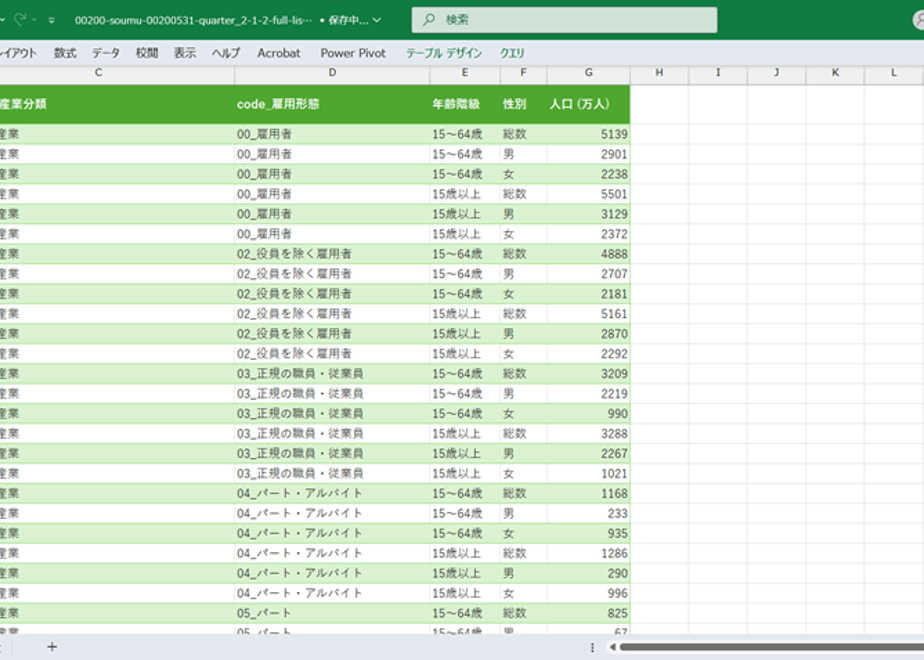
Task: Switch to the 校閲 tab
Action: (147, 53)
